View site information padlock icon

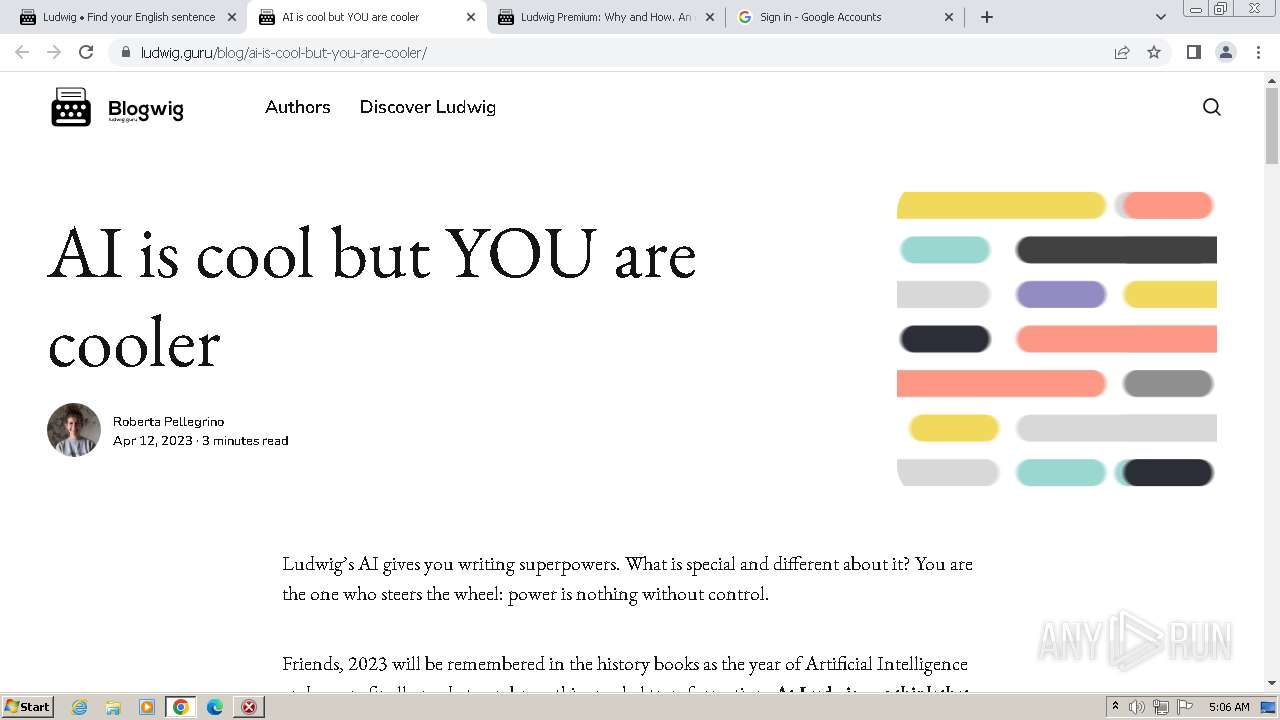click(125, 52)
